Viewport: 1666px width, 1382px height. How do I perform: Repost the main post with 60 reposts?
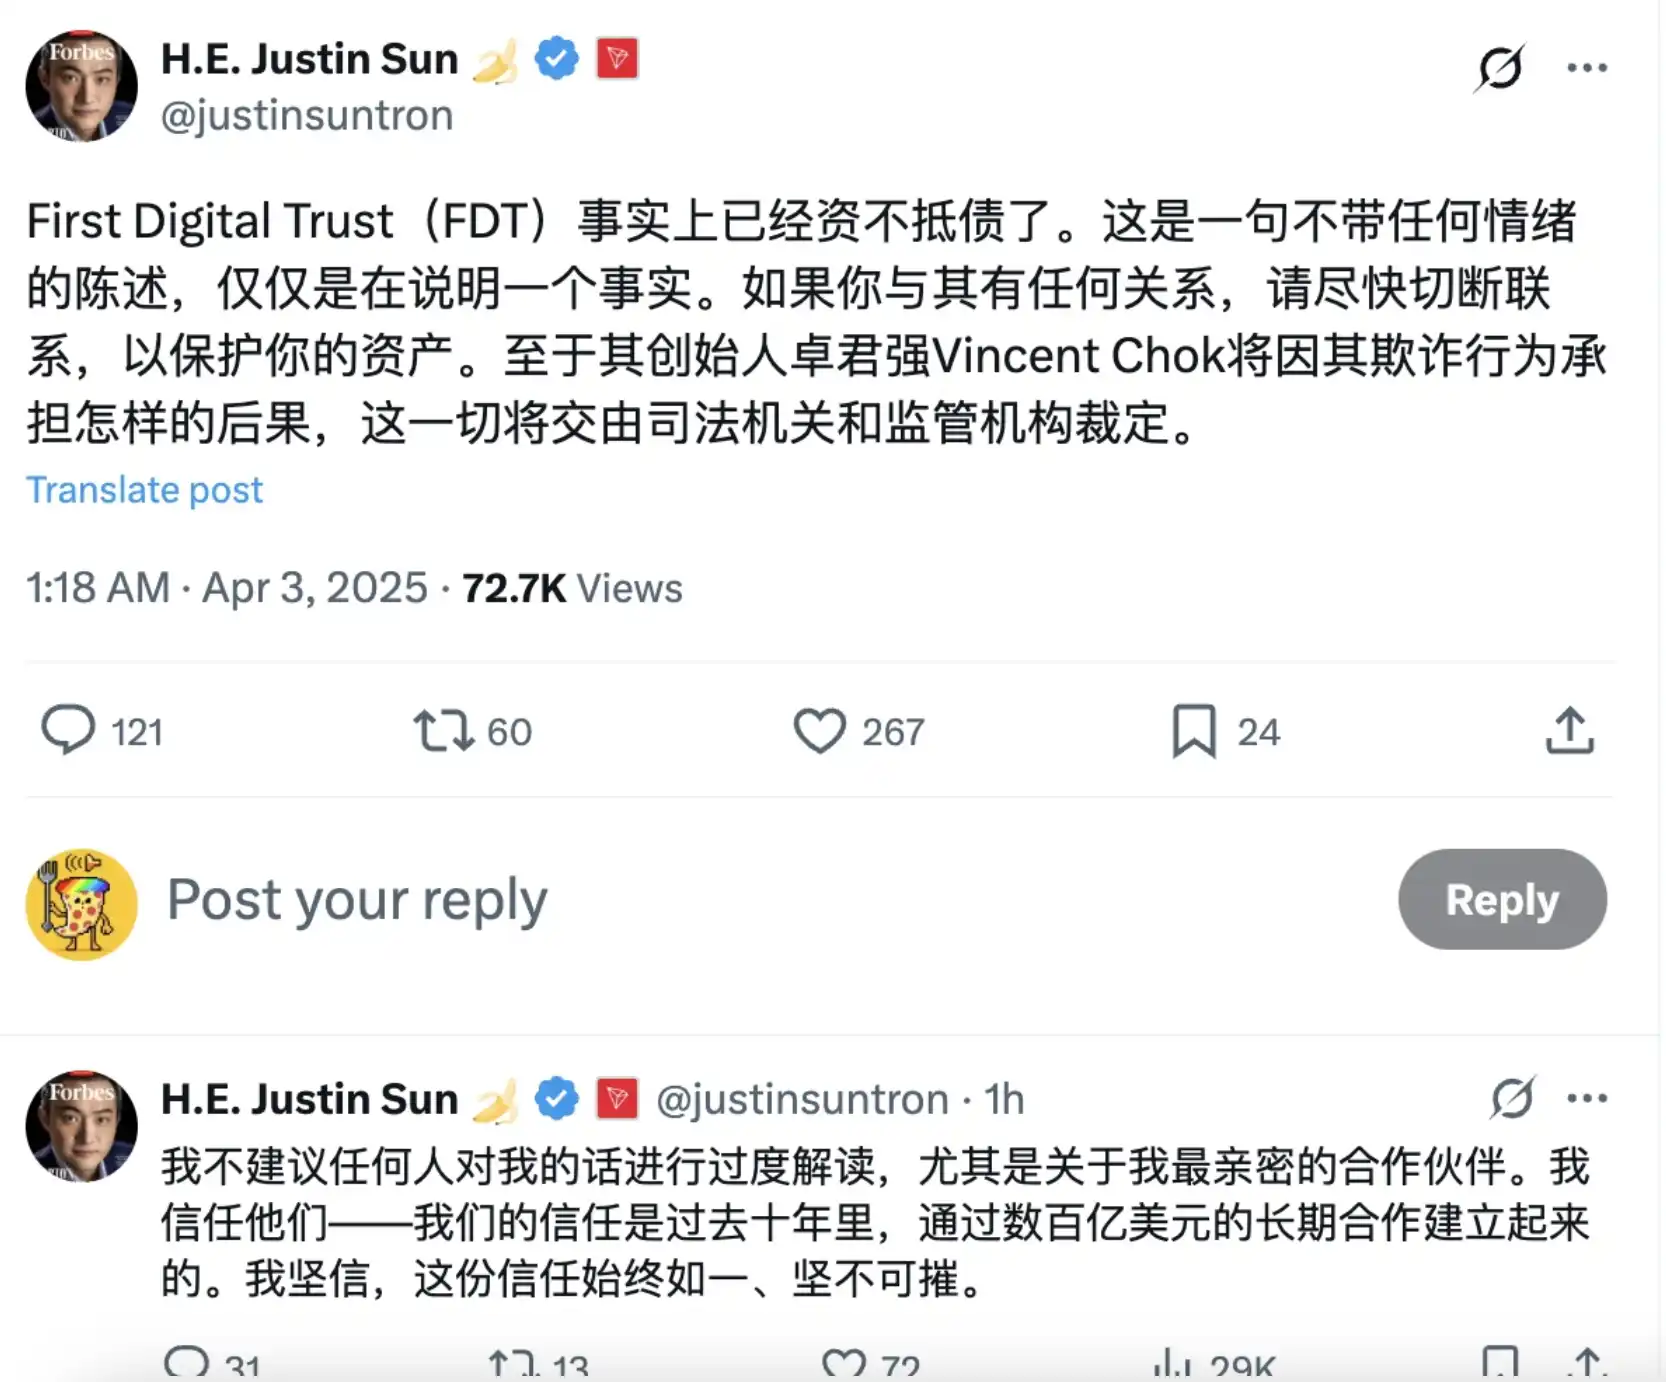[x=443, y=730]
